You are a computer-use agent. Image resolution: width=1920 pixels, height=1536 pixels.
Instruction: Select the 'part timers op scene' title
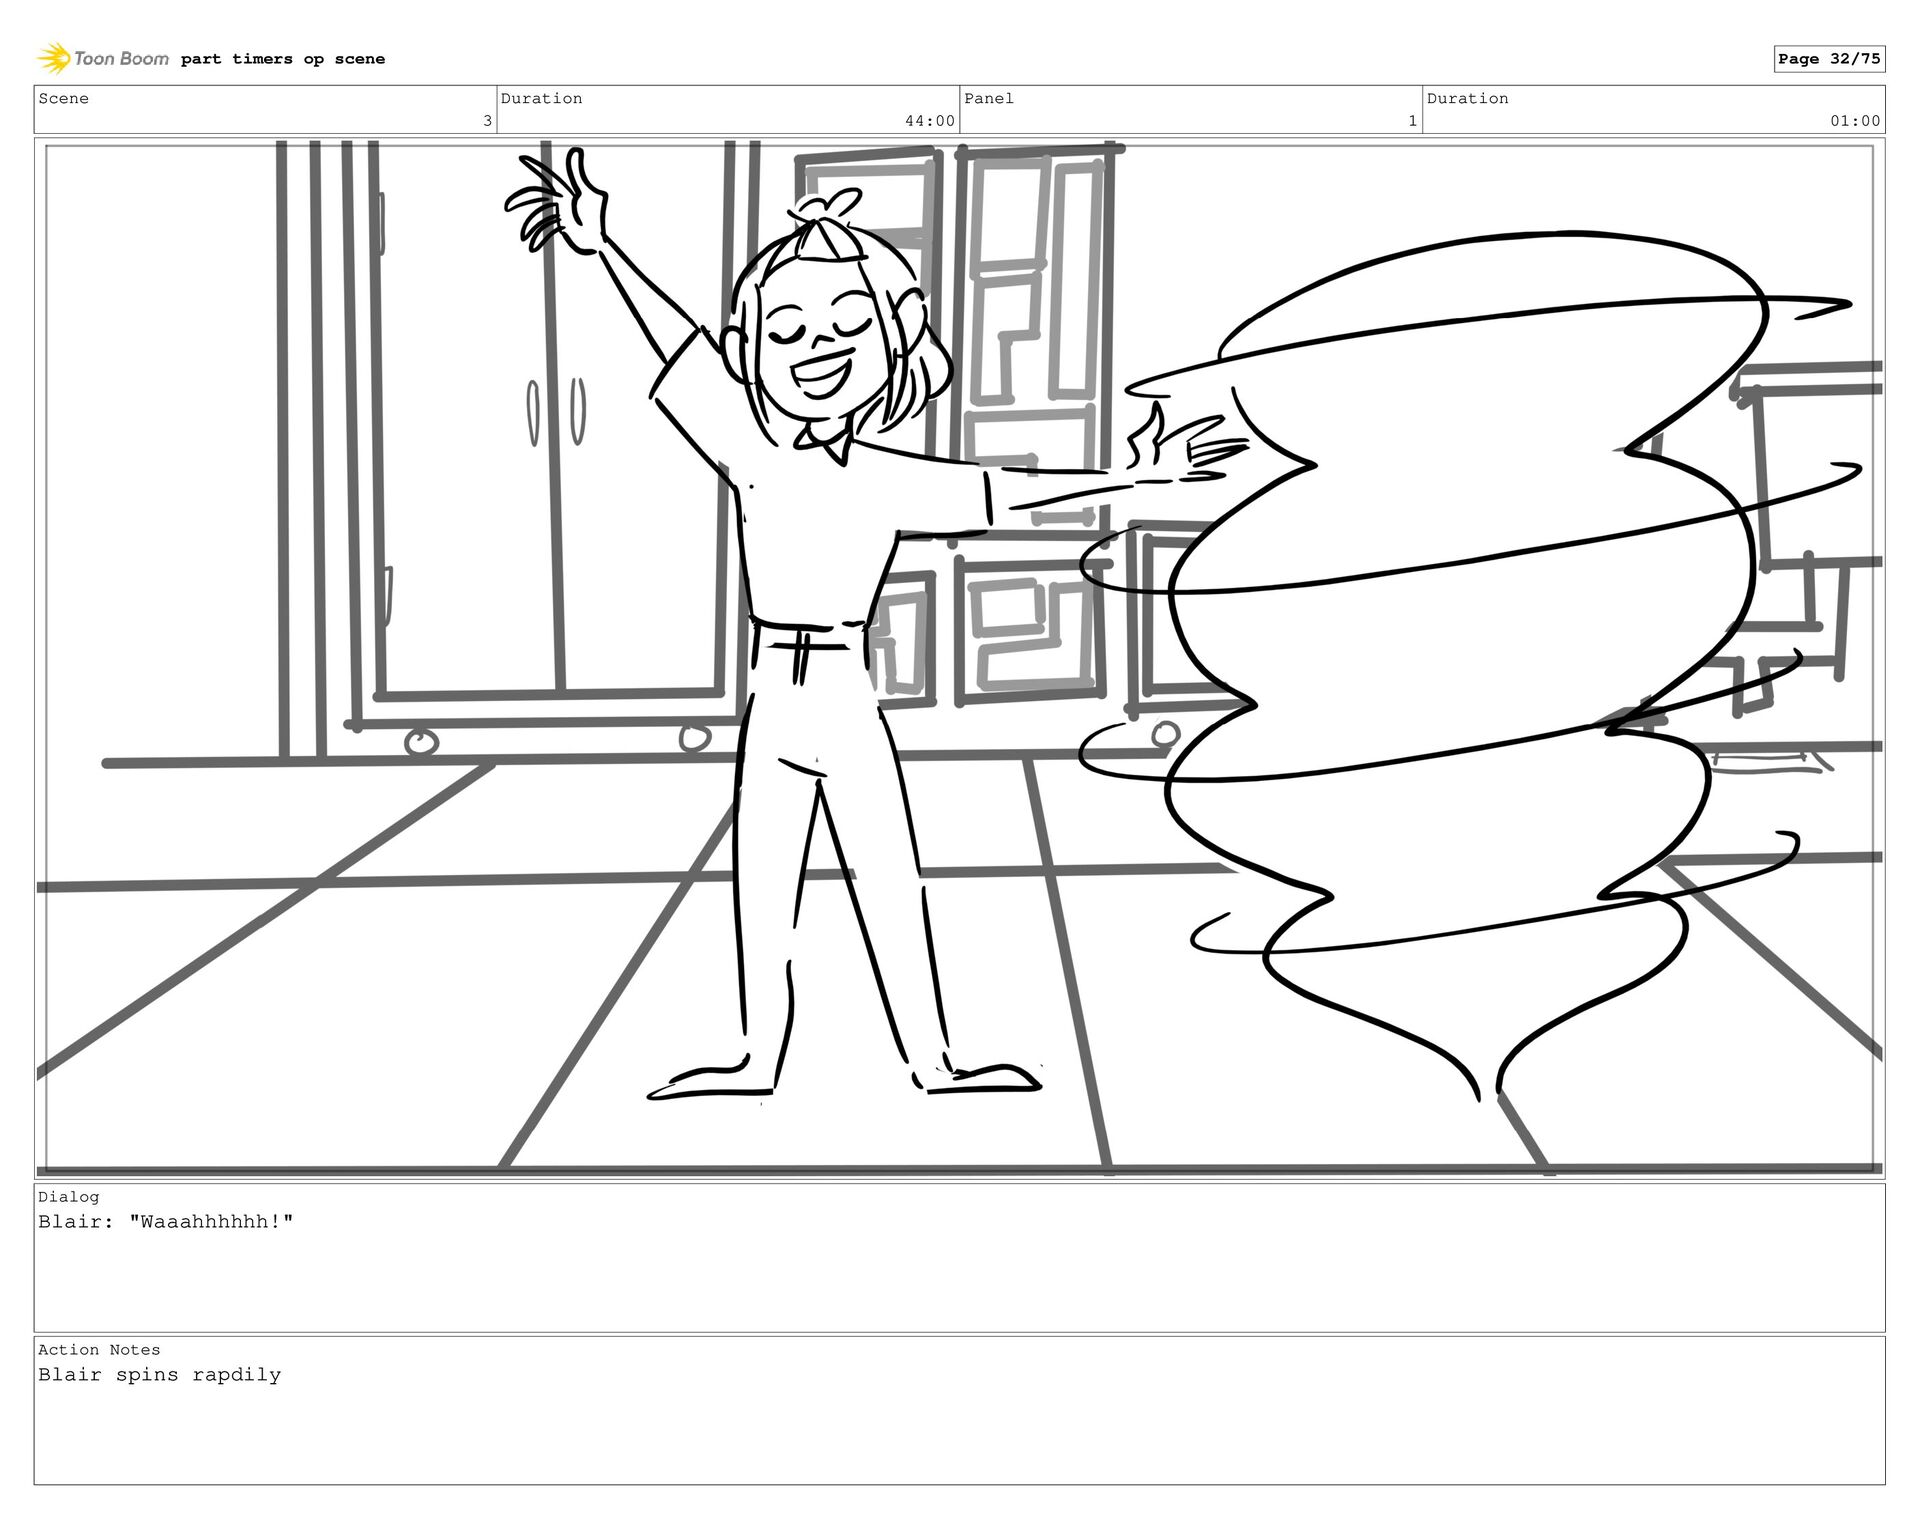click(x=283, y=59)
